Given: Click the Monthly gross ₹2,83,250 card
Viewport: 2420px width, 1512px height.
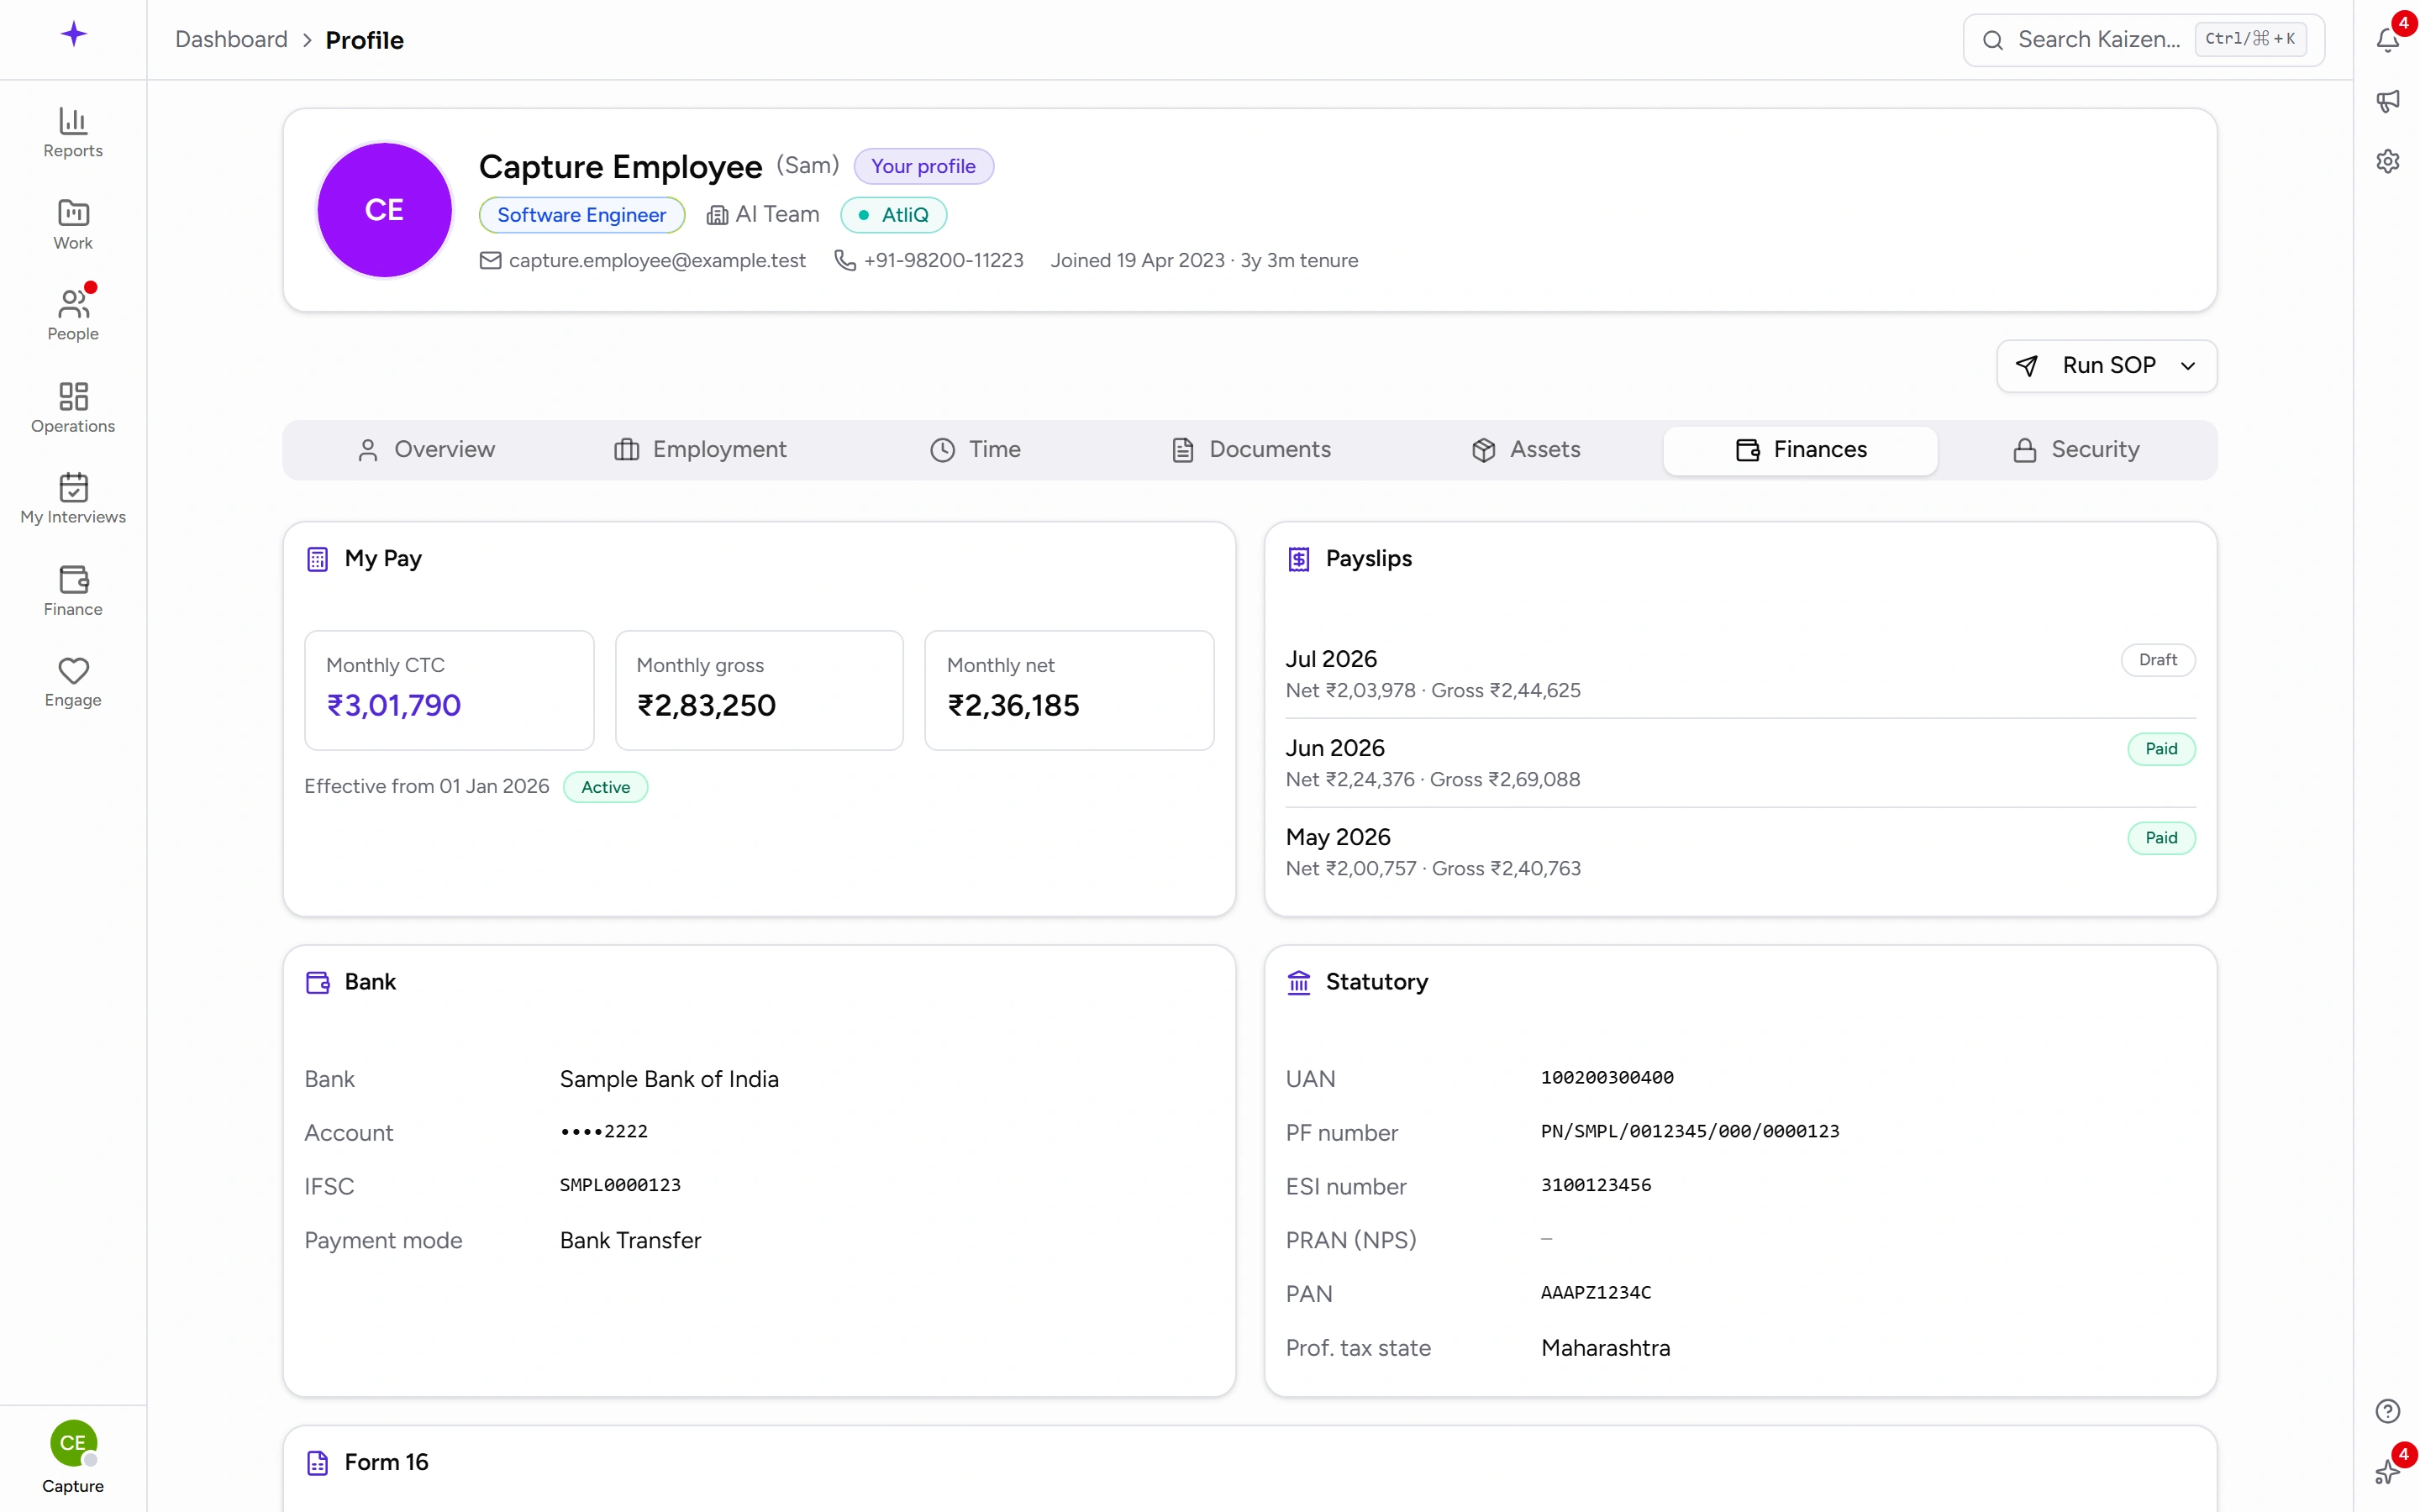Looking at the screenshot, I should point(759,690).
